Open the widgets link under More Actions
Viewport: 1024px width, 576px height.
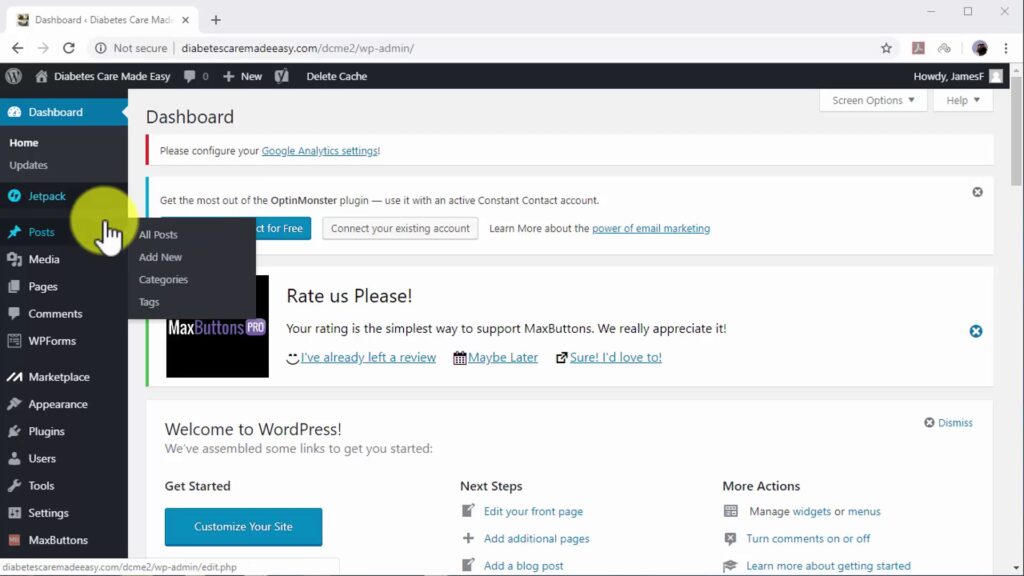tap(811, 511)
